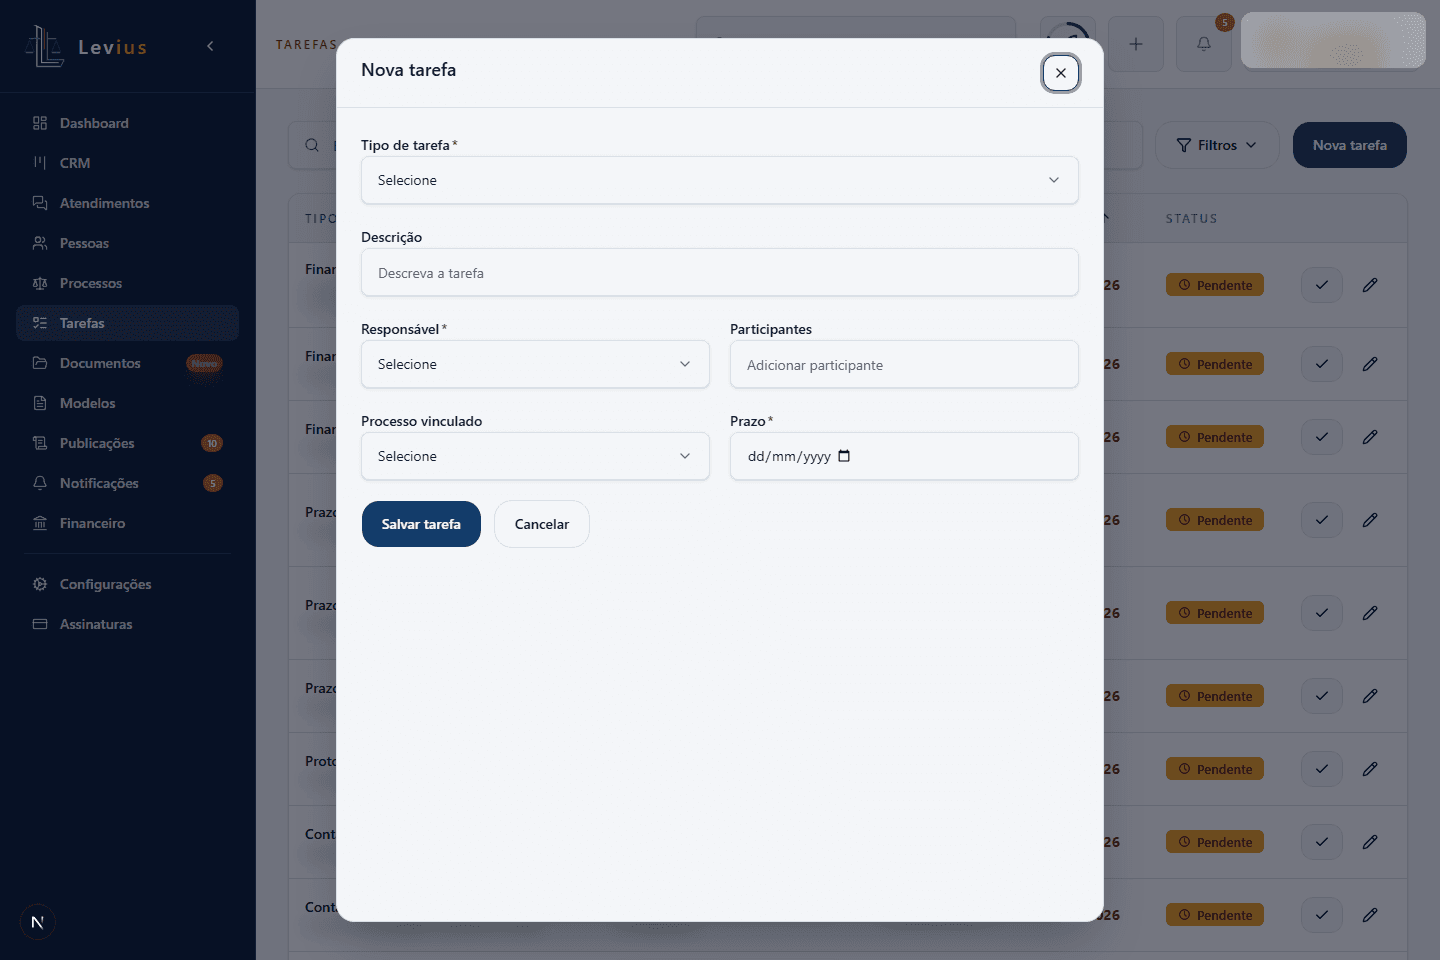The image size is (1440, 960).
Task: Click the pencil icon in the last visible row
Action: coord(1370,915)
